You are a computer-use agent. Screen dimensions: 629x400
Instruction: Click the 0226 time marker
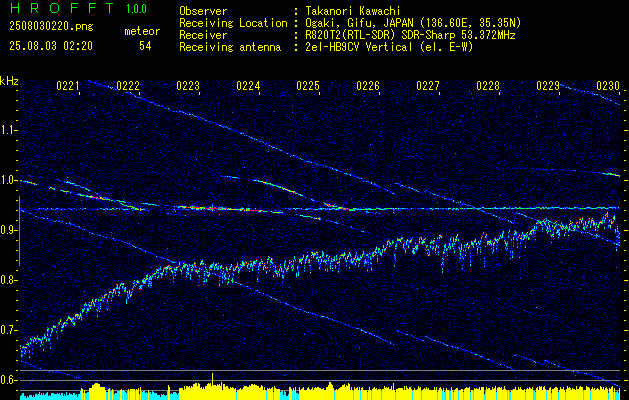[368, 85]
